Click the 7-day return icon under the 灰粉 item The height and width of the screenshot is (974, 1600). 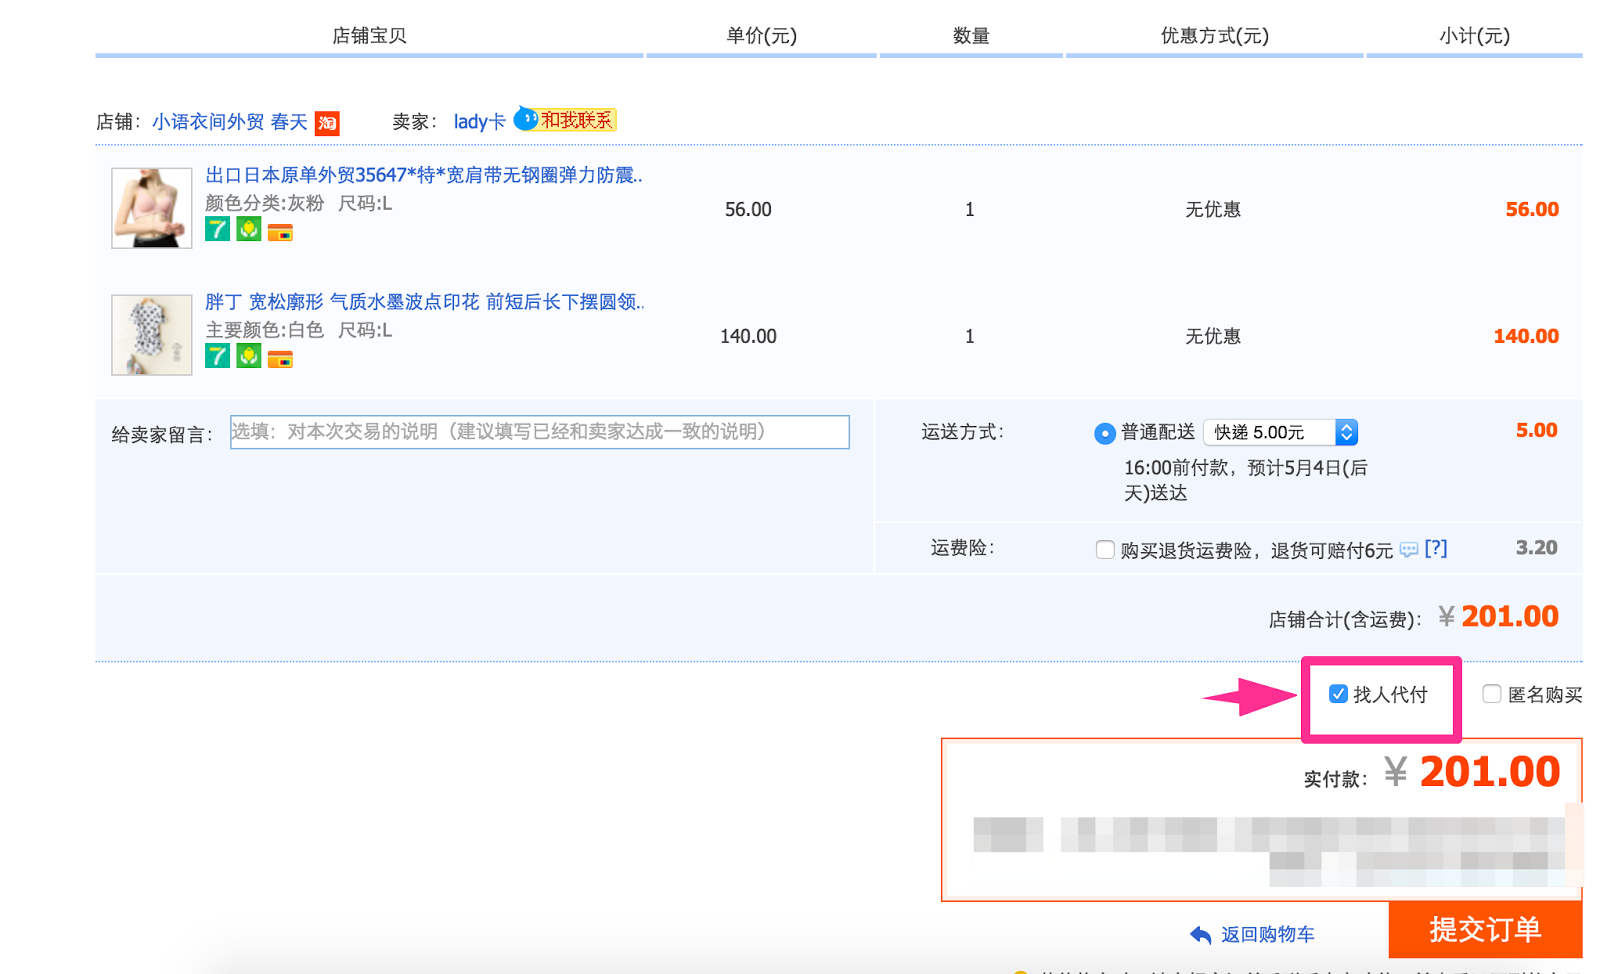[217, 230]
